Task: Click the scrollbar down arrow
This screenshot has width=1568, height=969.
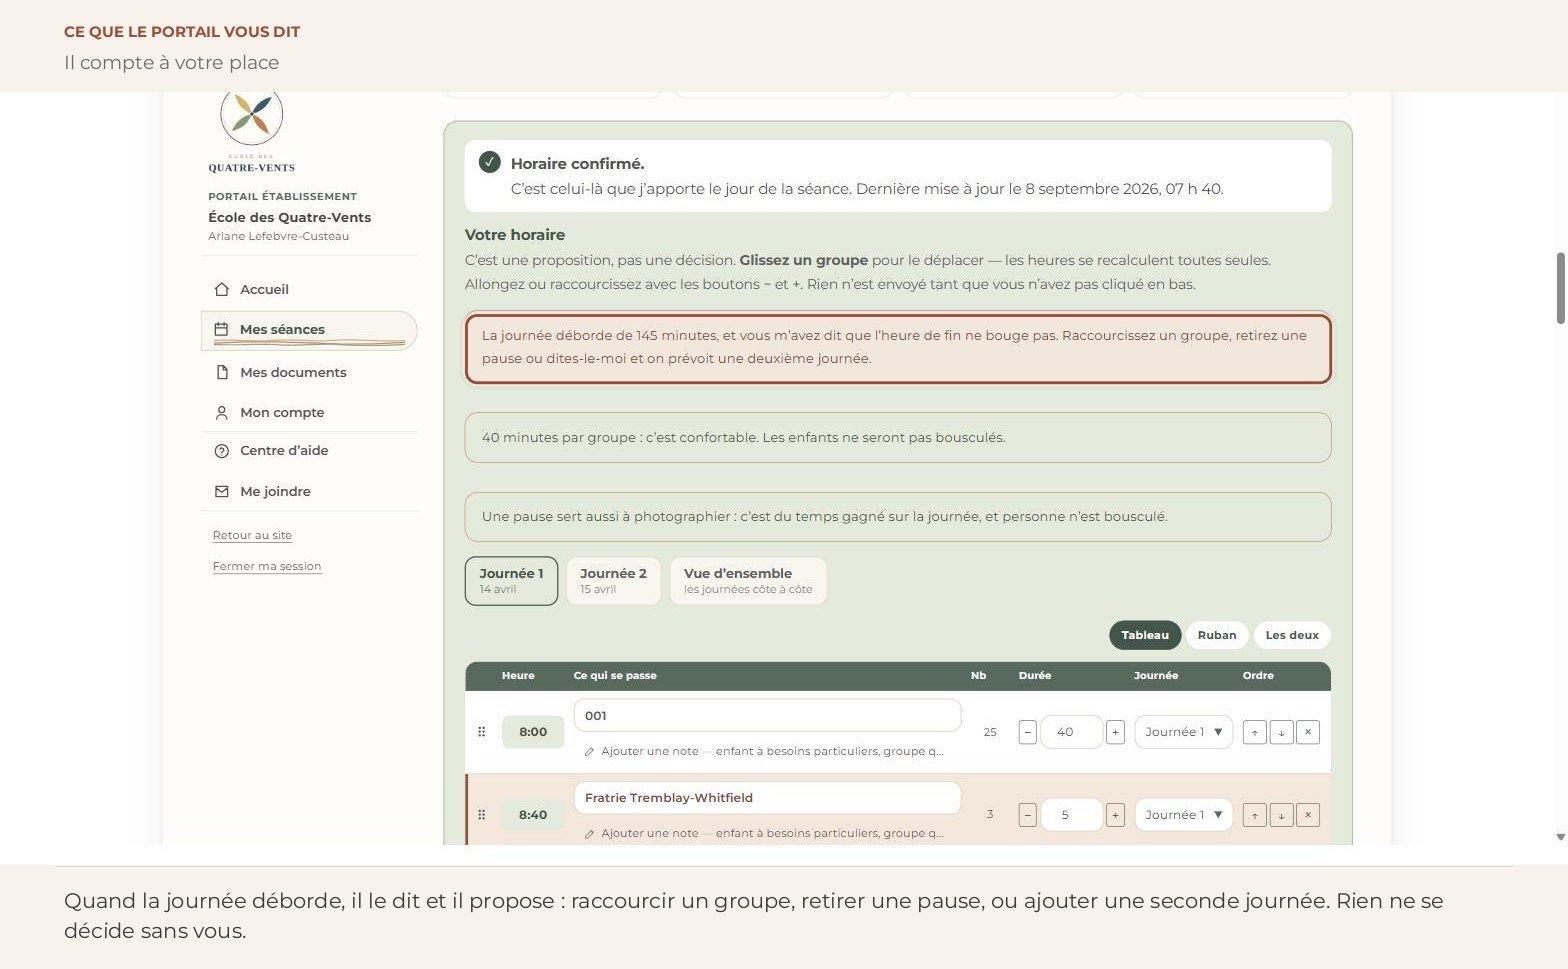Action: click(x=1560, y=837)
